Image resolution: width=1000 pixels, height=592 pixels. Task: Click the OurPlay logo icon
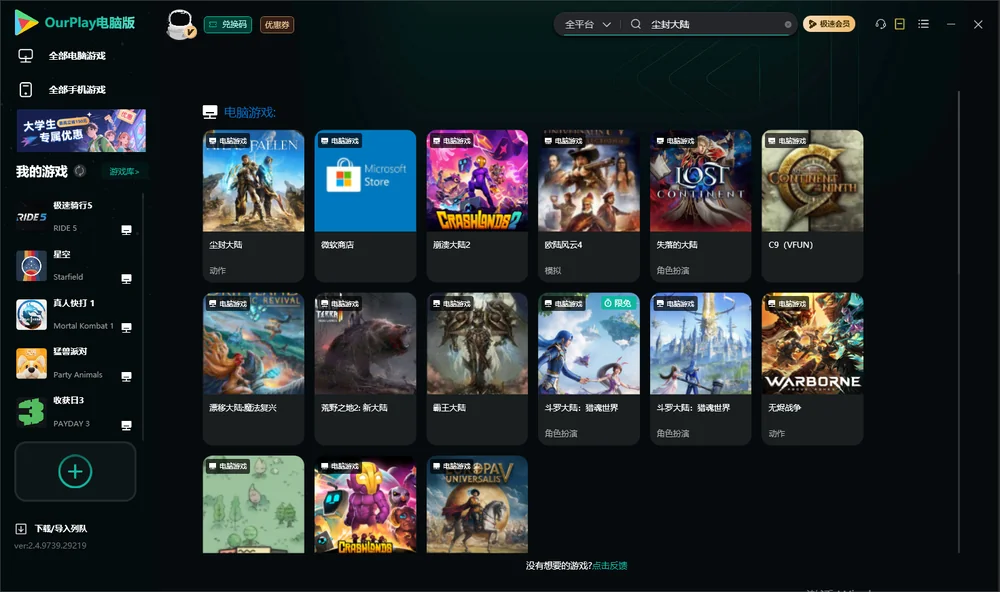coord(26,23)
